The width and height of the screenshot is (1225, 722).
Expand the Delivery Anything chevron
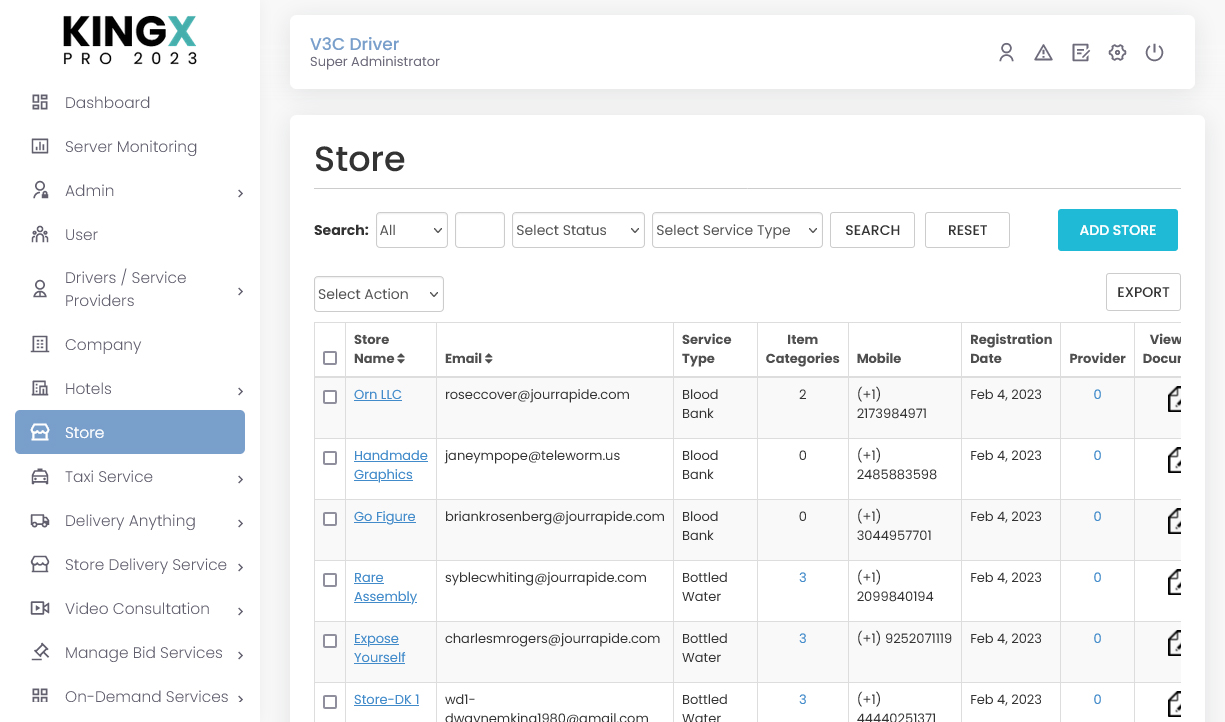[x=240, y=523]
